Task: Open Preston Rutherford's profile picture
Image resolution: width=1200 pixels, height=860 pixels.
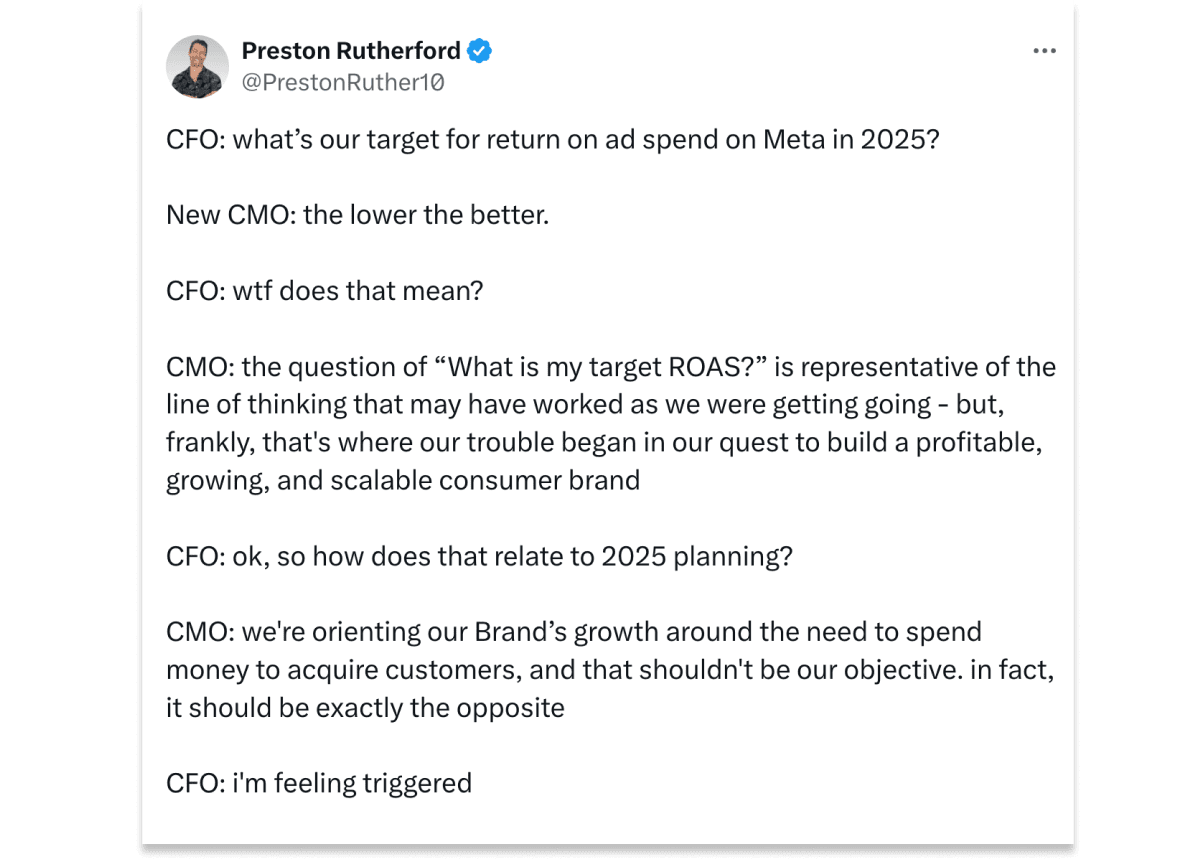Action: pos(197,67)
